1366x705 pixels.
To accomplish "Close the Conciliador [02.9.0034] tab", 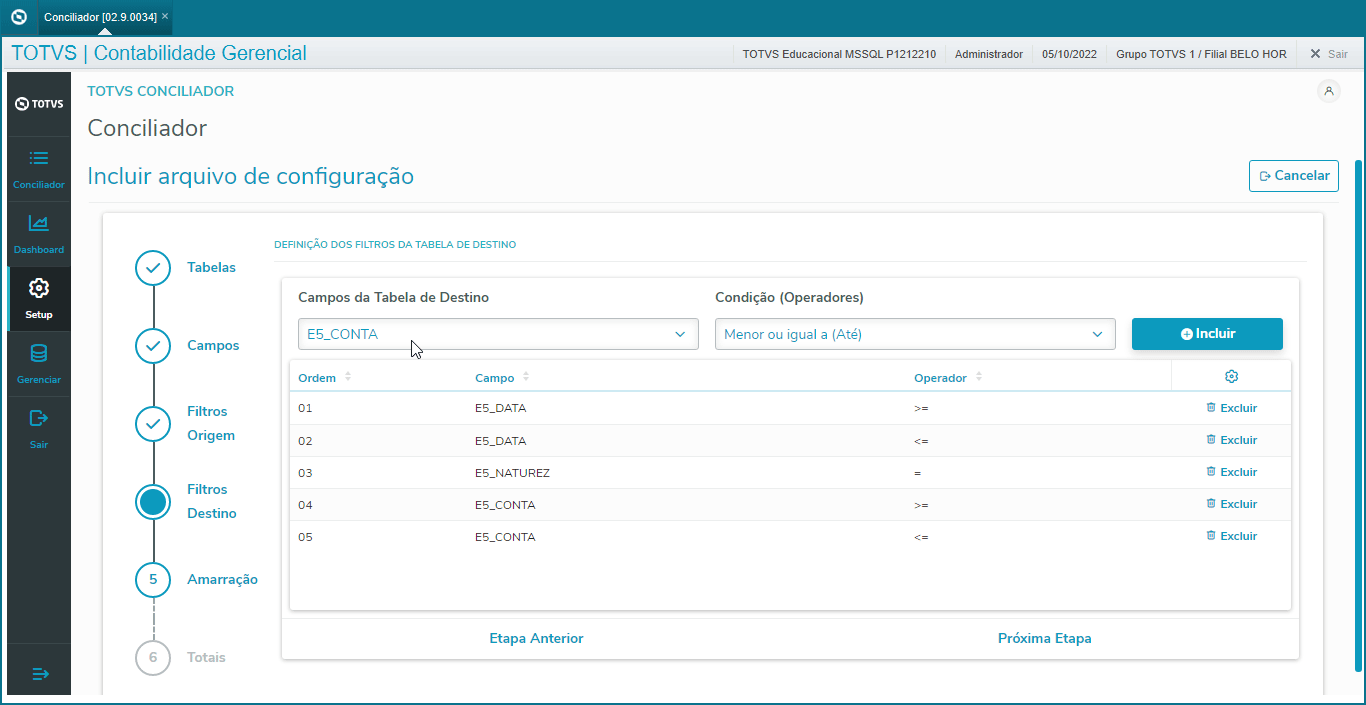I will pos(165,17).
